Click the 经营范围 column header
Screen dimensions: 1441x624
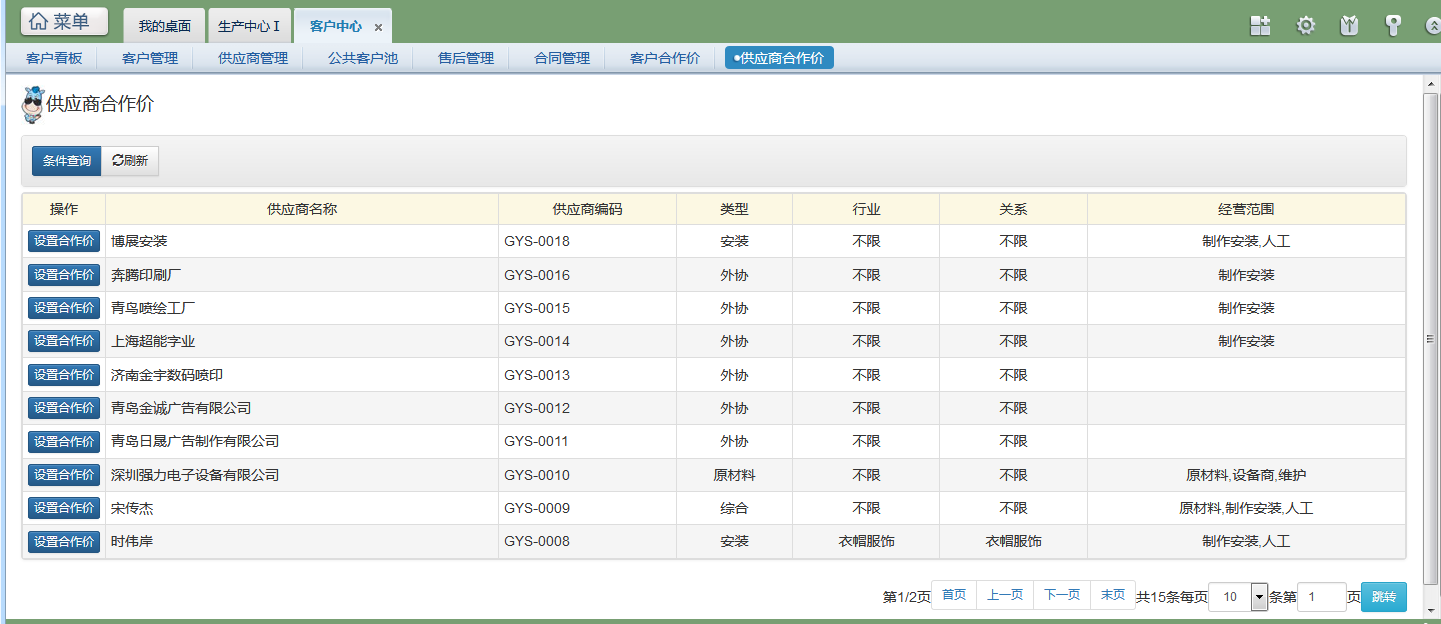click(x=1246, y=209)
